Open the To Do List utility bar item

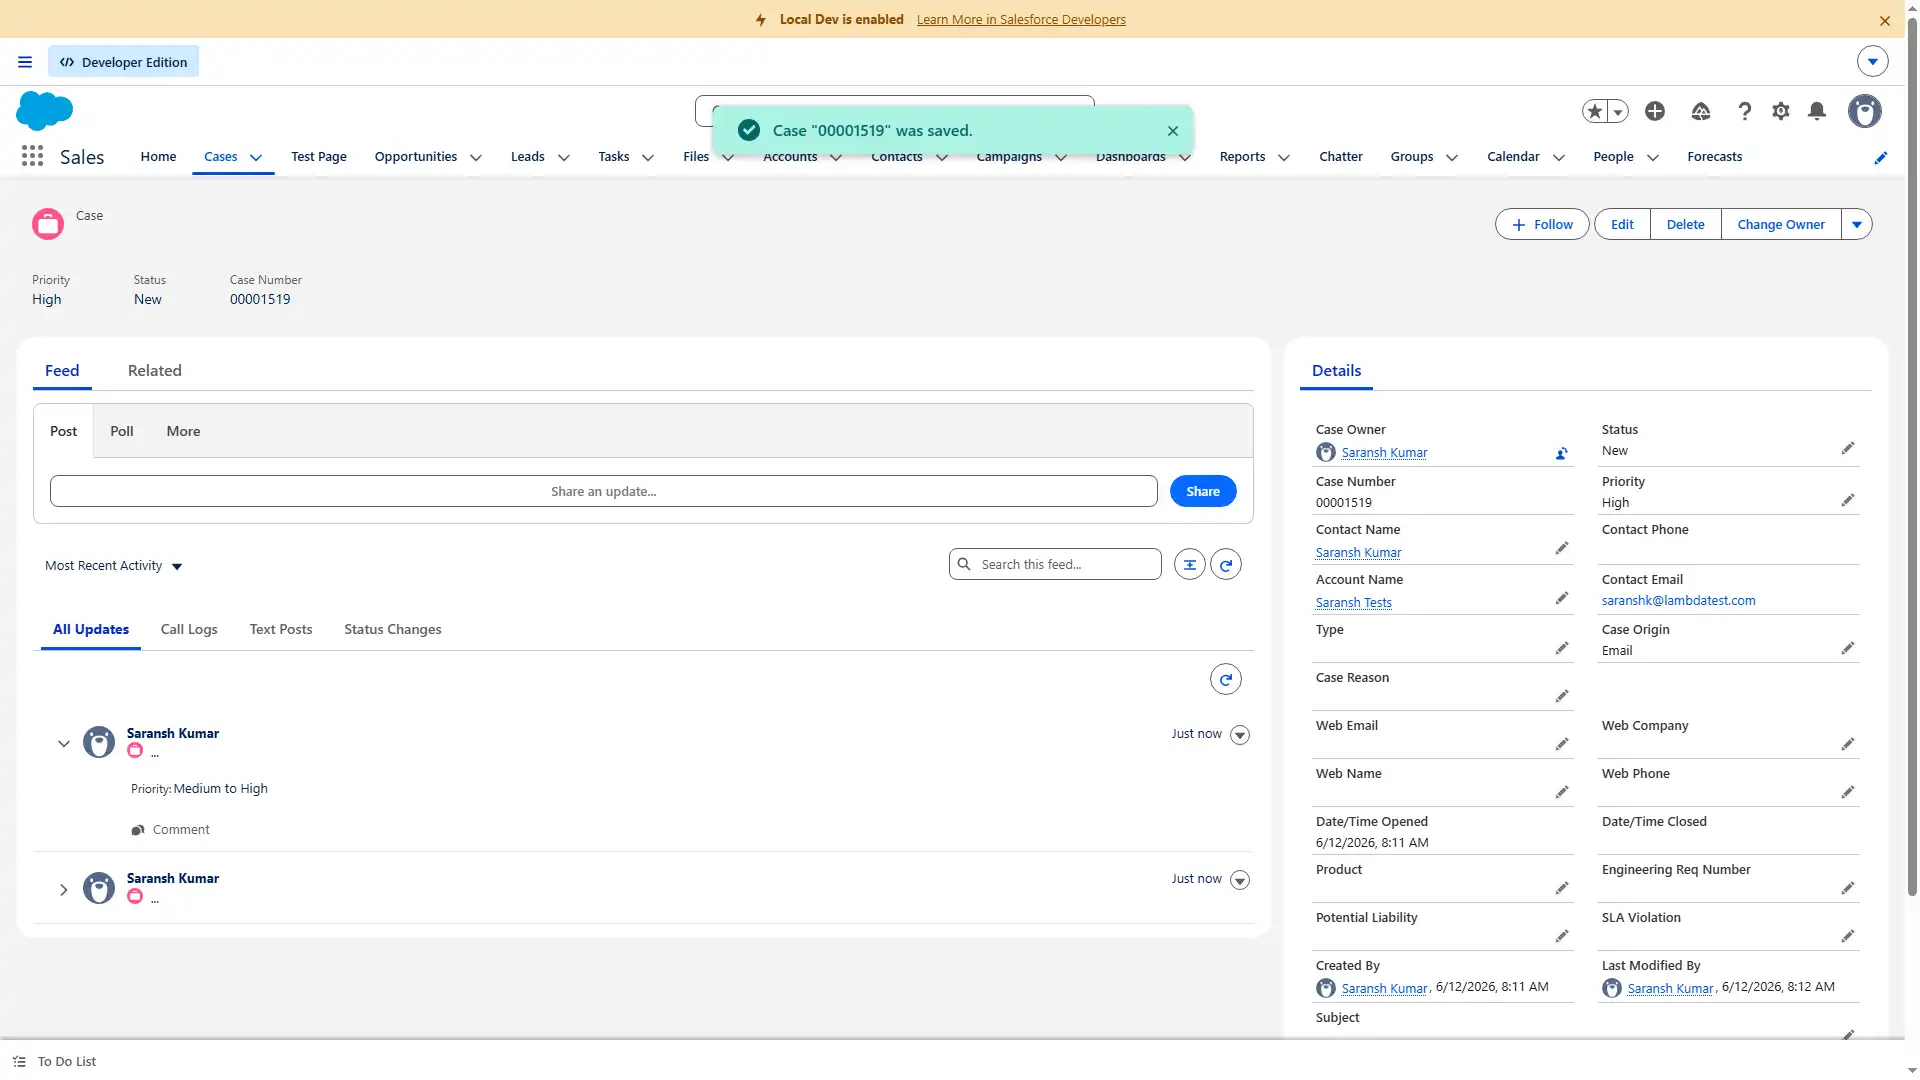(55, 1062)
